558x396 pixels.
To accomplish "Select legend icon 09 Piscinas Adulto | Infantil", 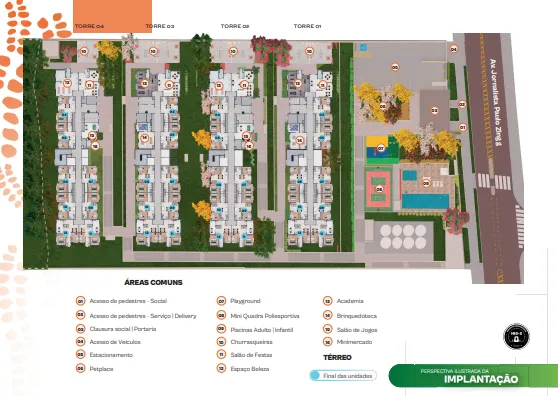I will click(x=221, y=329).
